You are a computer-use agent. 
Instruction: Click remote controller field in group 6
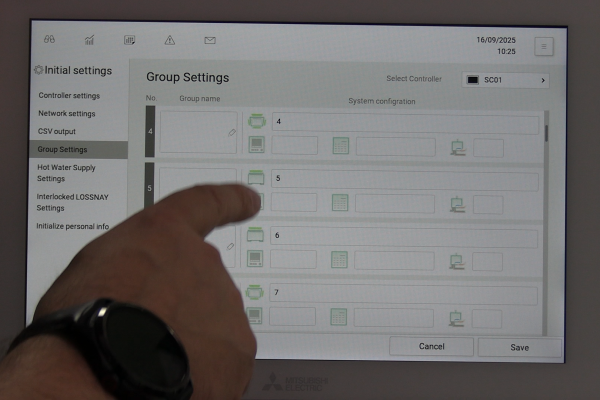pos(293,260)
